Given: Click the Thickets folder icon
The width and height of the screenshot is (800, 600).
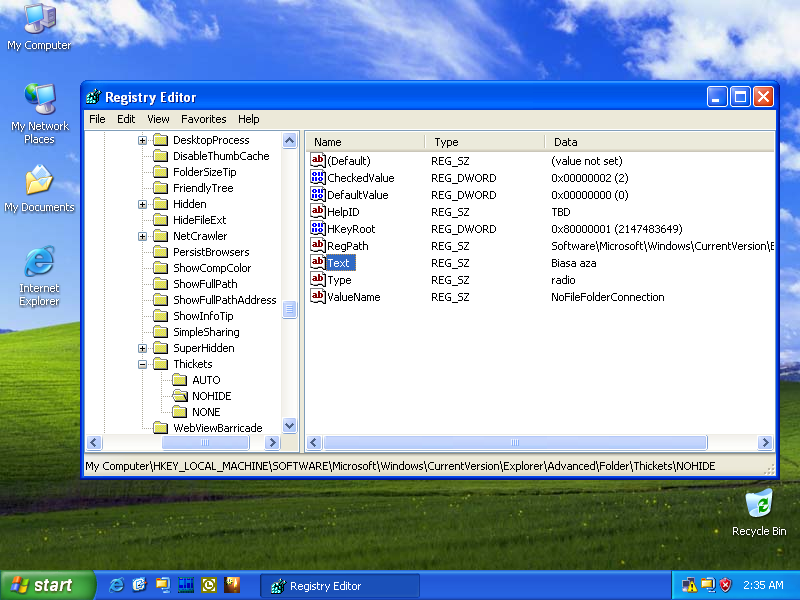Looking at the screenshot, I should click(x=160, y=364).
